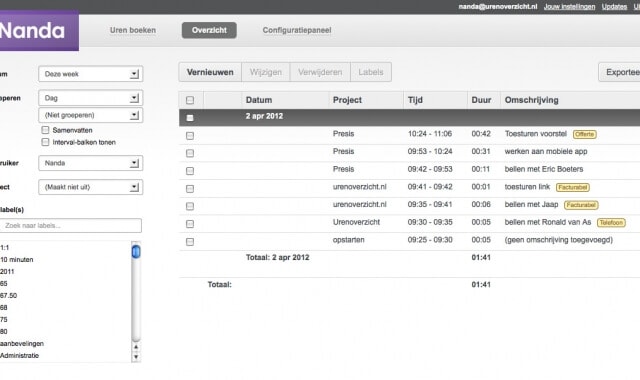Click the opstarten project cell
This screenshot has height=380, width=640.
click(349, 240)
